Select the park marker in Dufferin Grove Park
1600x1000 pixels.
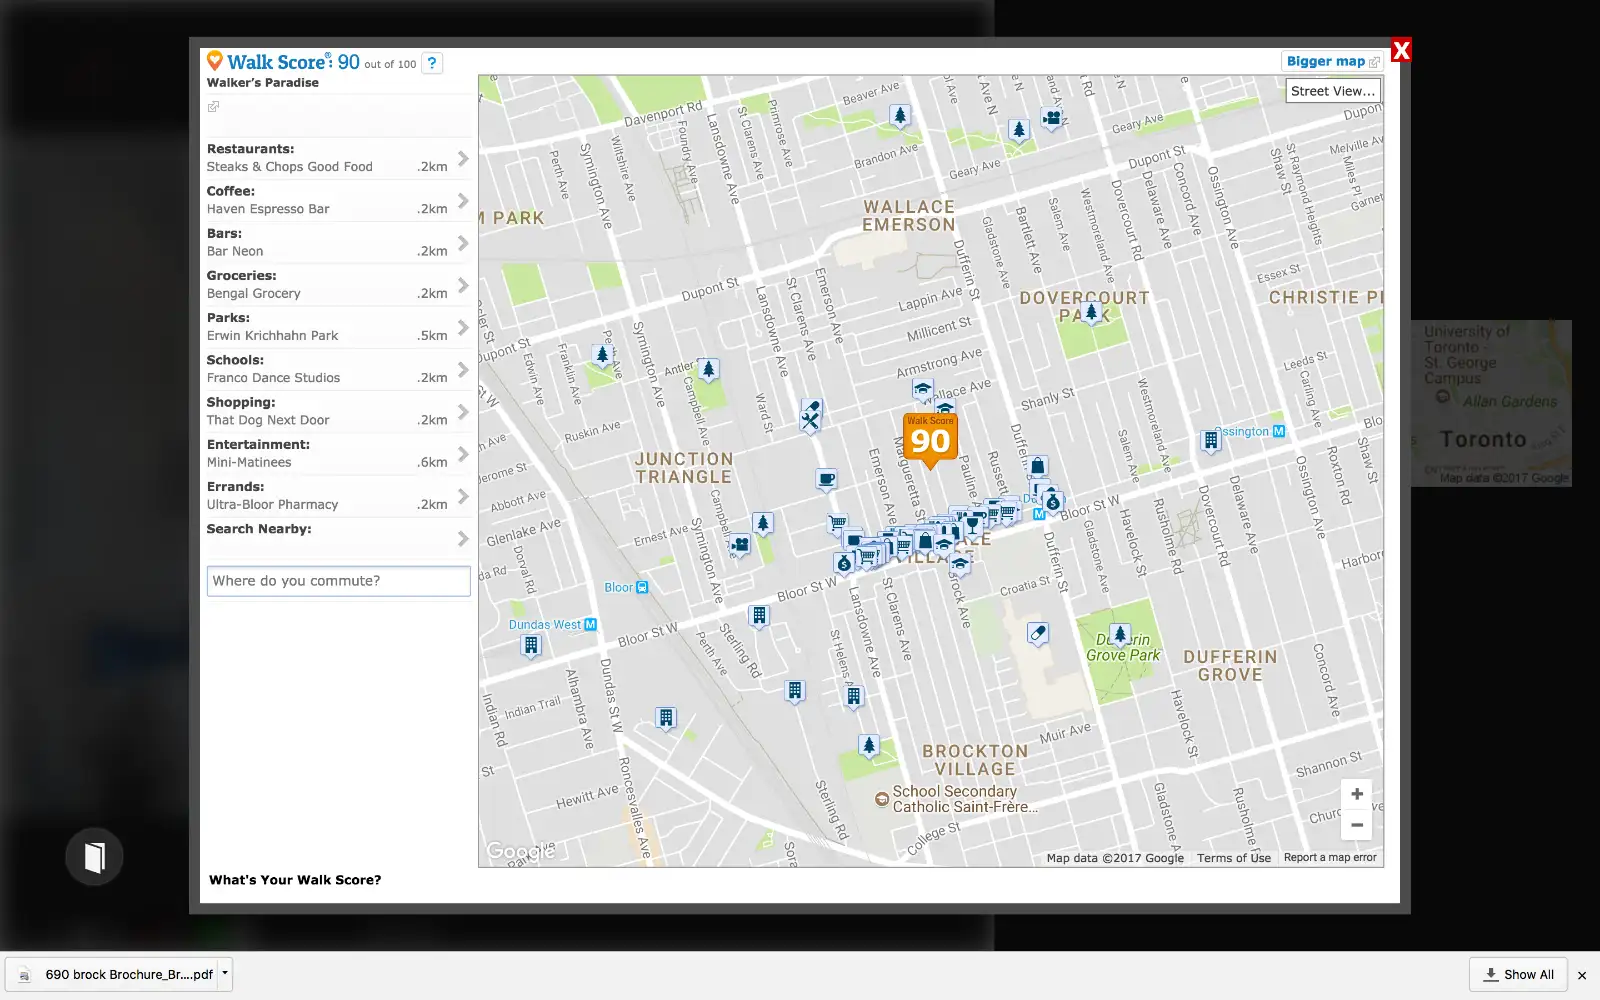point(1121,635)
